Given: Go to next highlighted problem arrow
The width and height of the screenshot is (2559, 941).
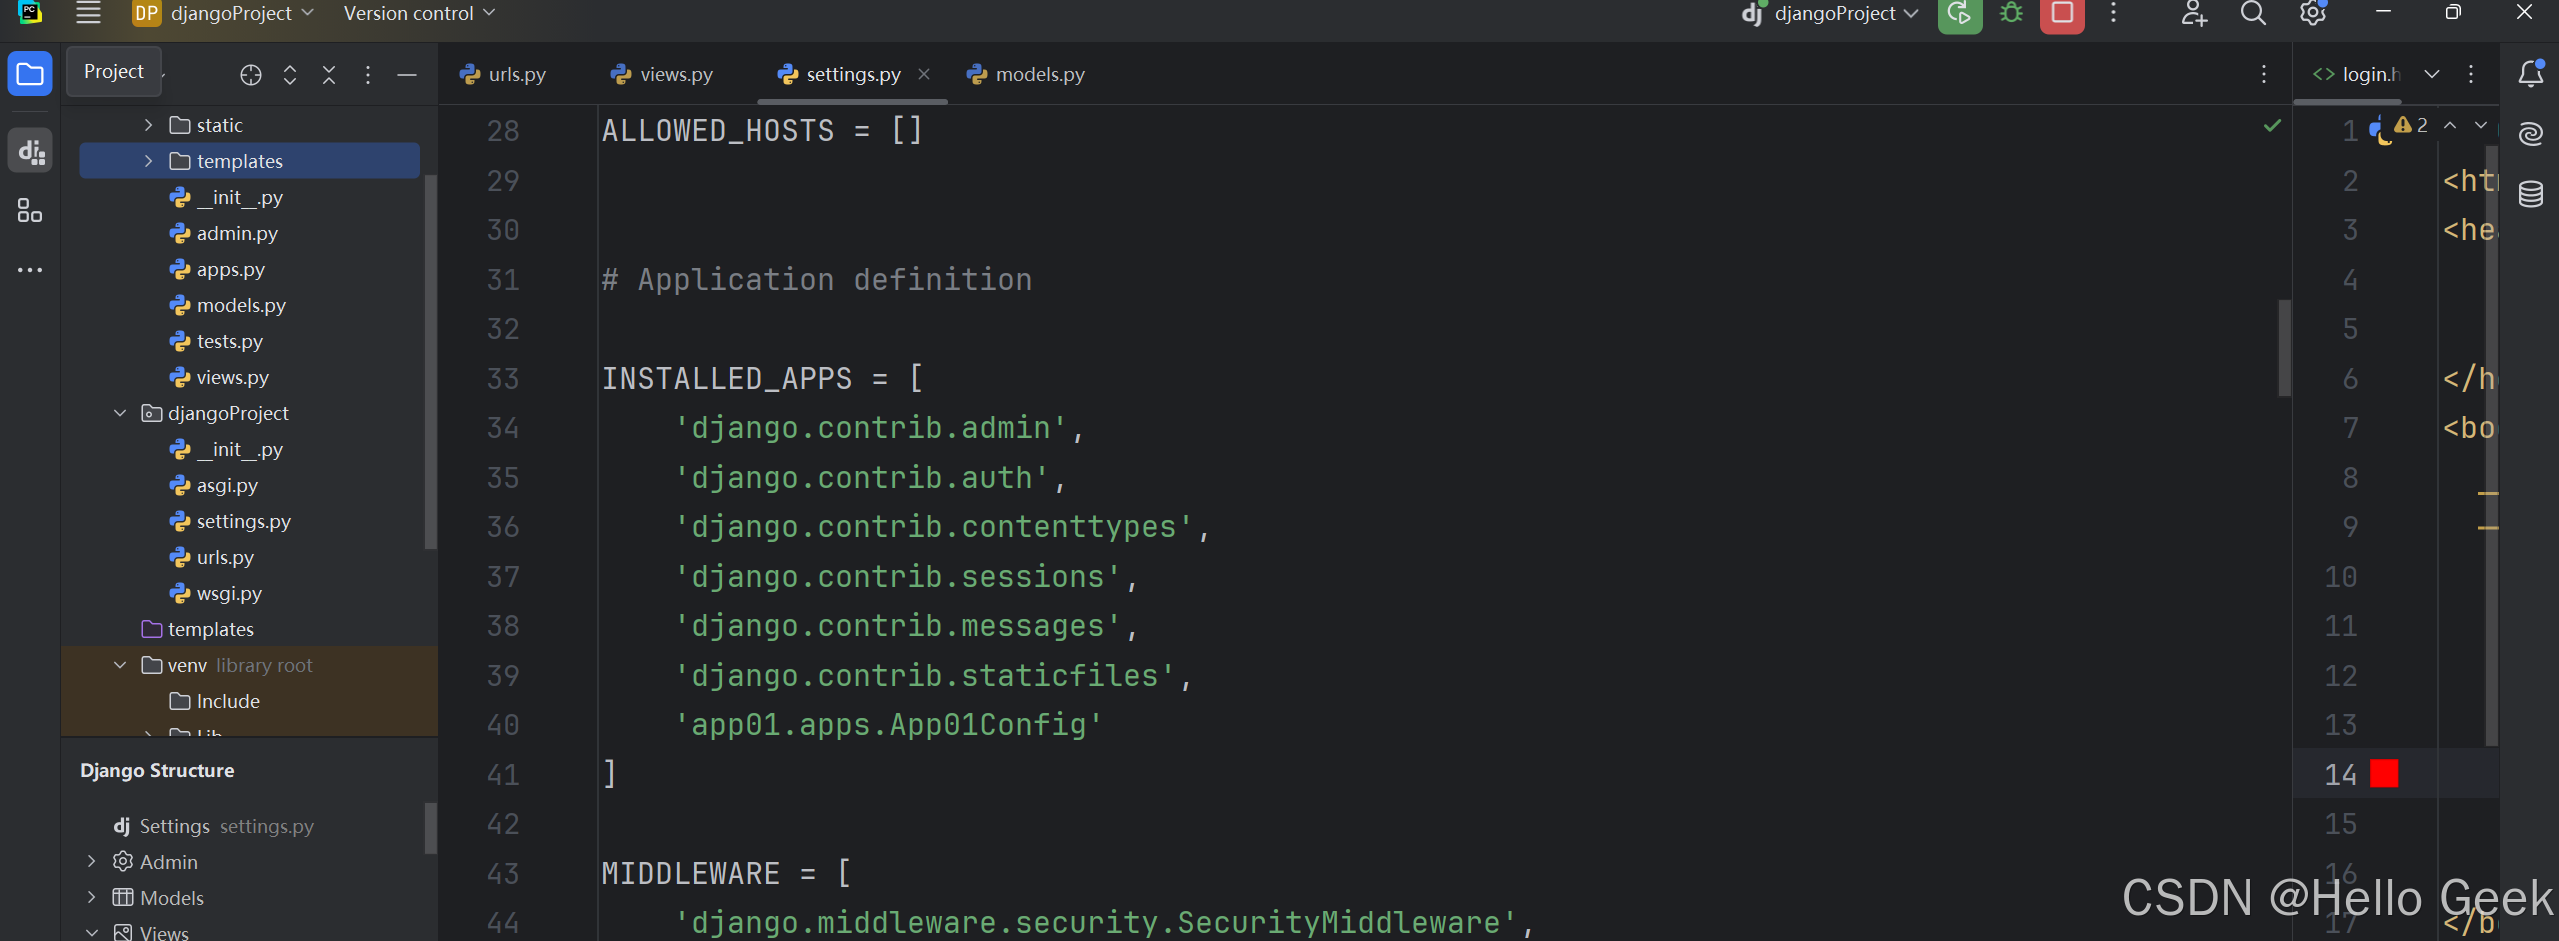Looking at the screenshot, I should point(2481,125).
